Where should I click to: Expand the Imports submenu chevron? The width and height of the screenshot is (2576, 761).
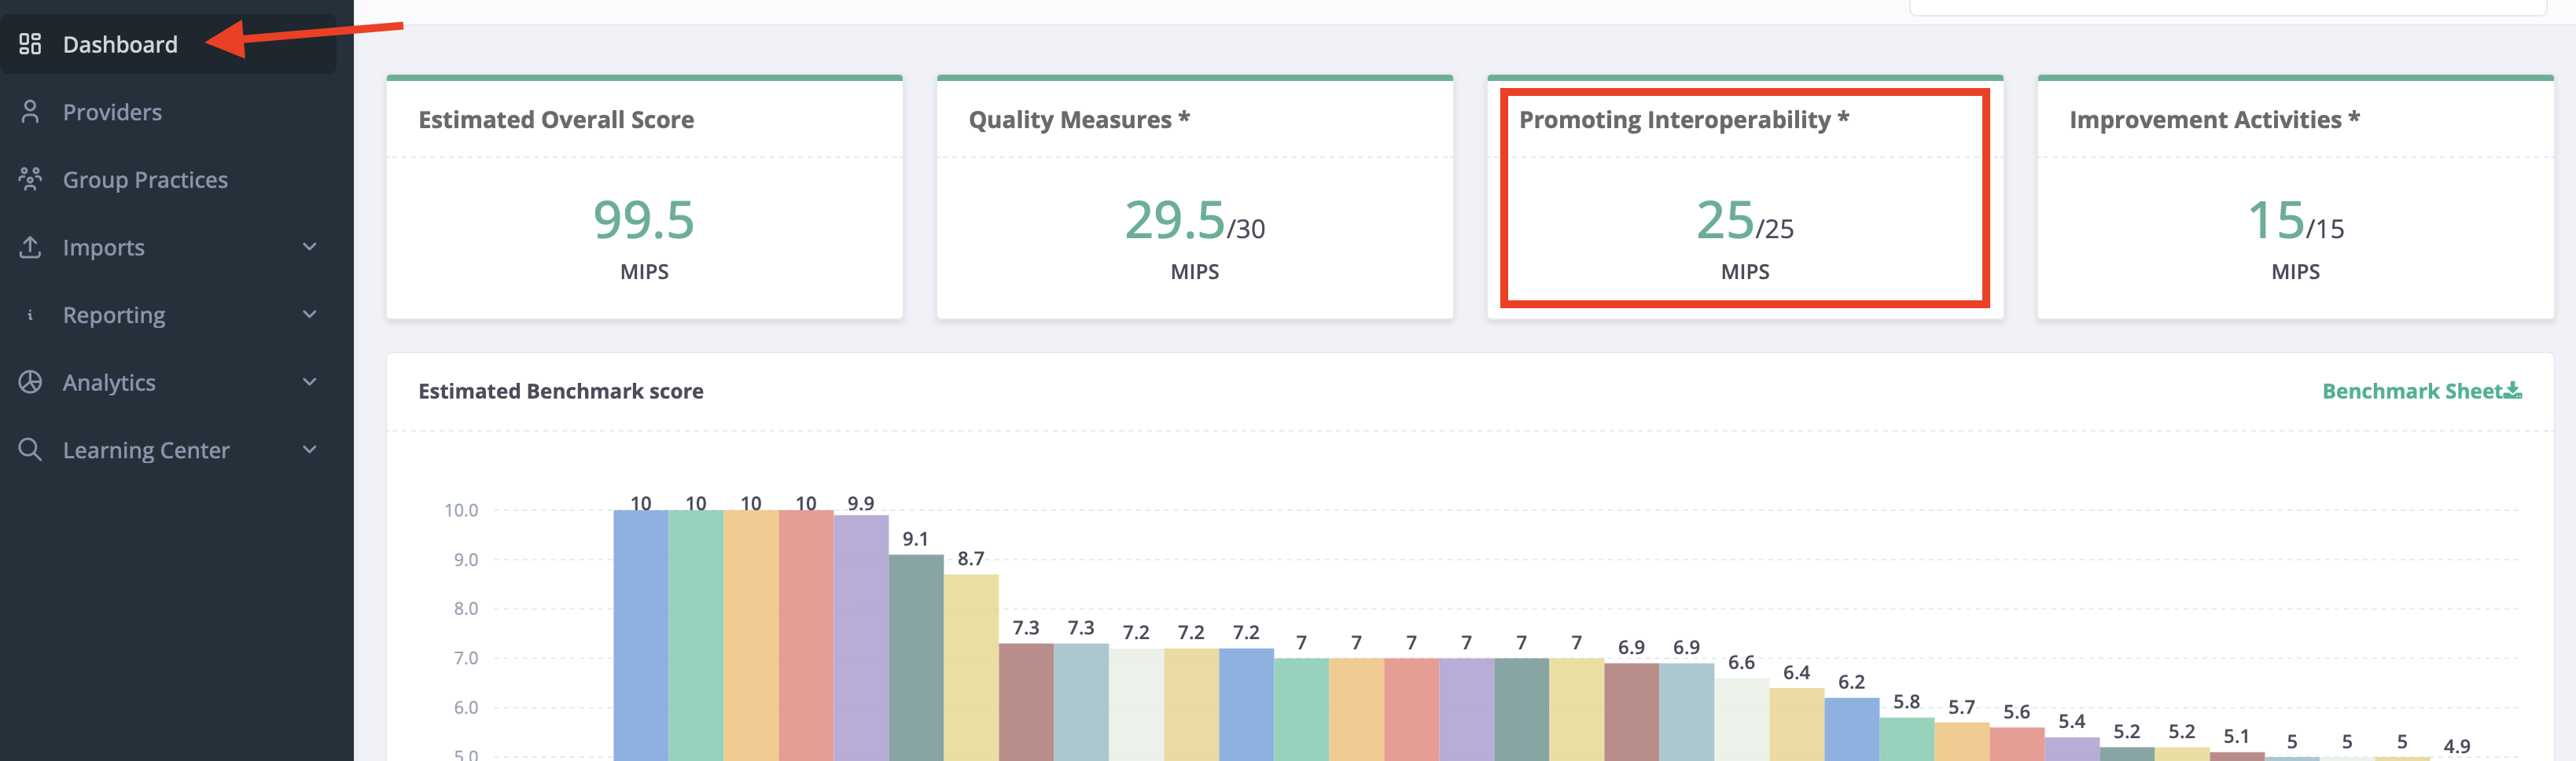310,246
